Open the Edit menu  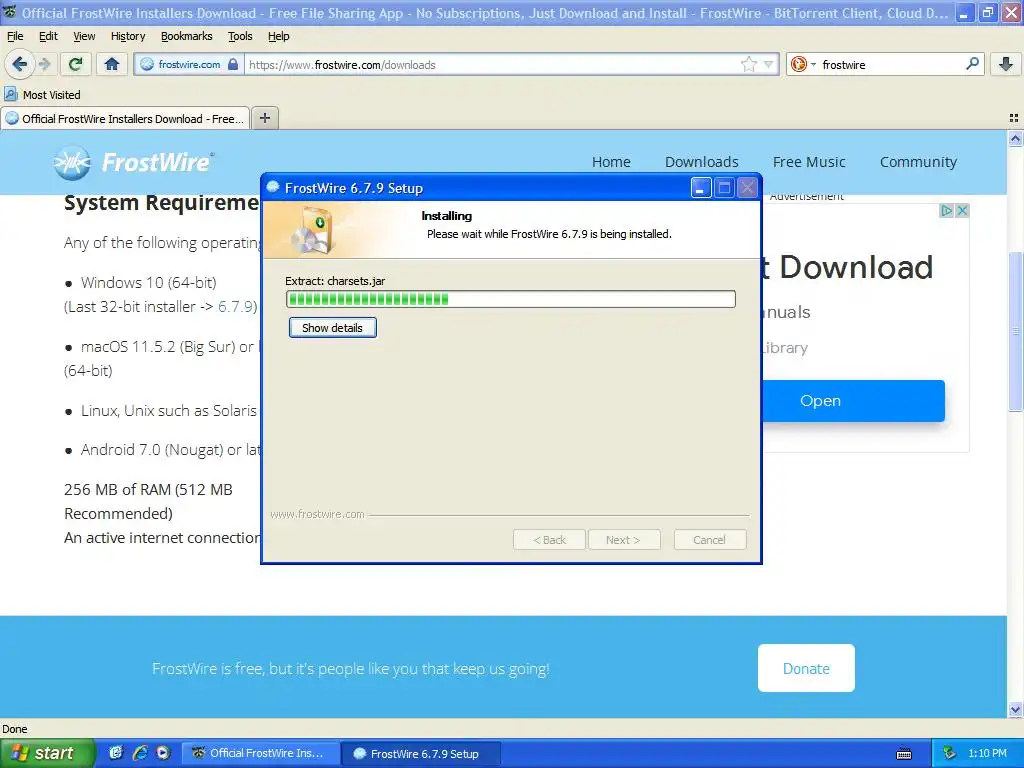(48, 36)
